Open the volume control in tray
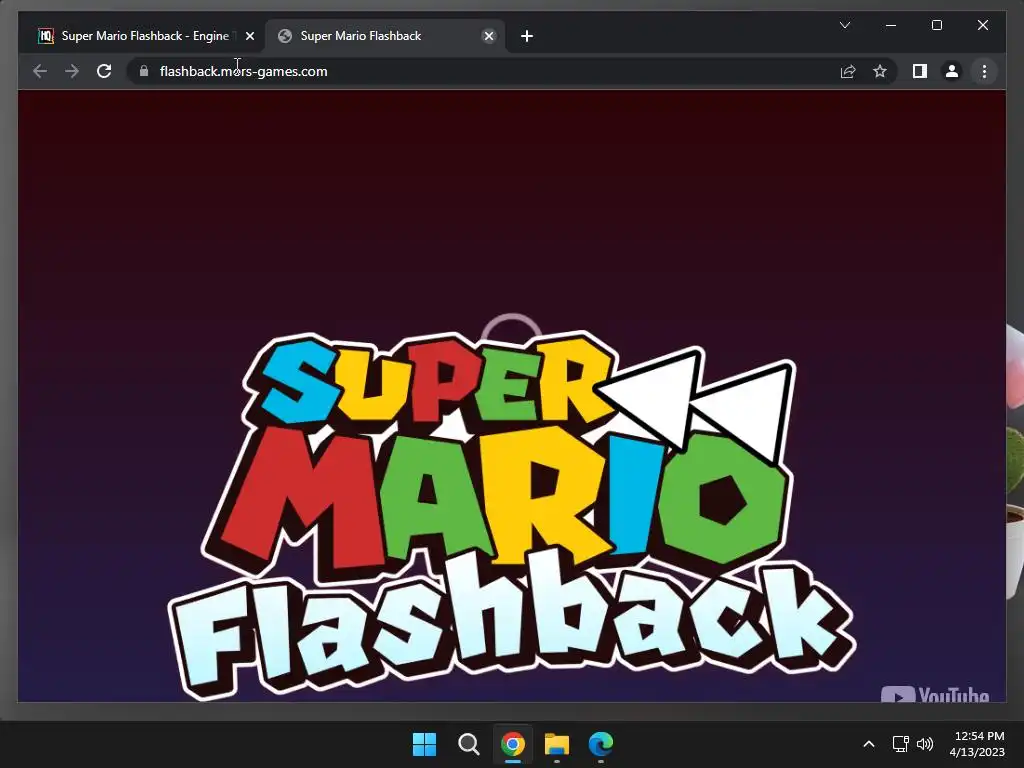The height and width of the screenshot is (768, 1024). click(x=925, y=744)
